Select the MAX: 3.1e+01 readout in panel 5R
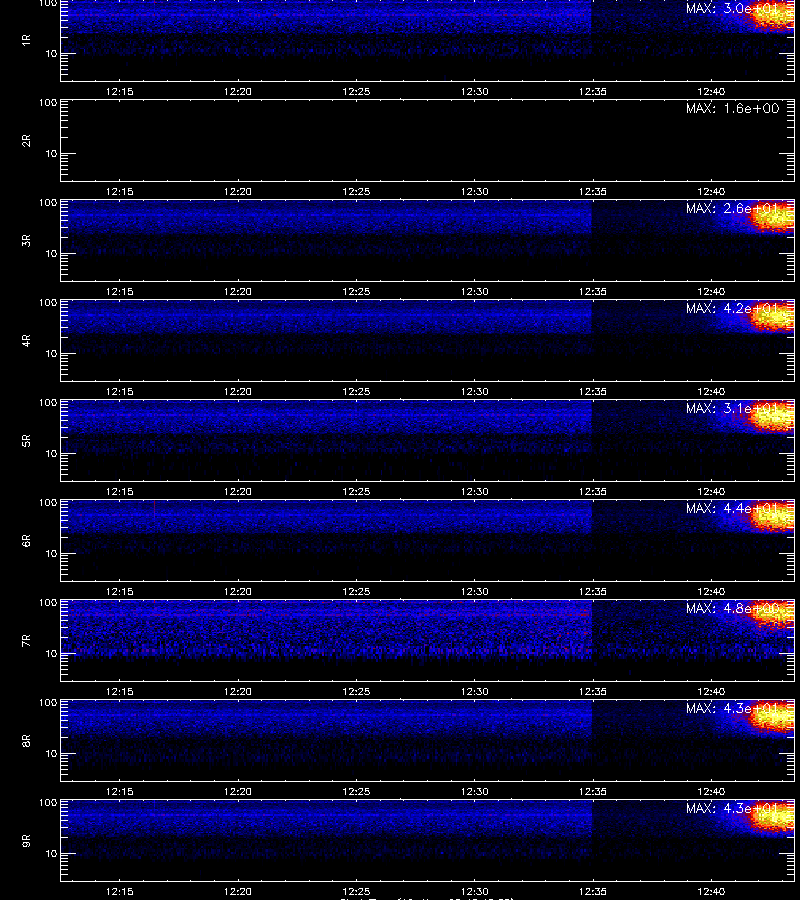This screenshot has width=800, height=900. [x=732, y=408]
